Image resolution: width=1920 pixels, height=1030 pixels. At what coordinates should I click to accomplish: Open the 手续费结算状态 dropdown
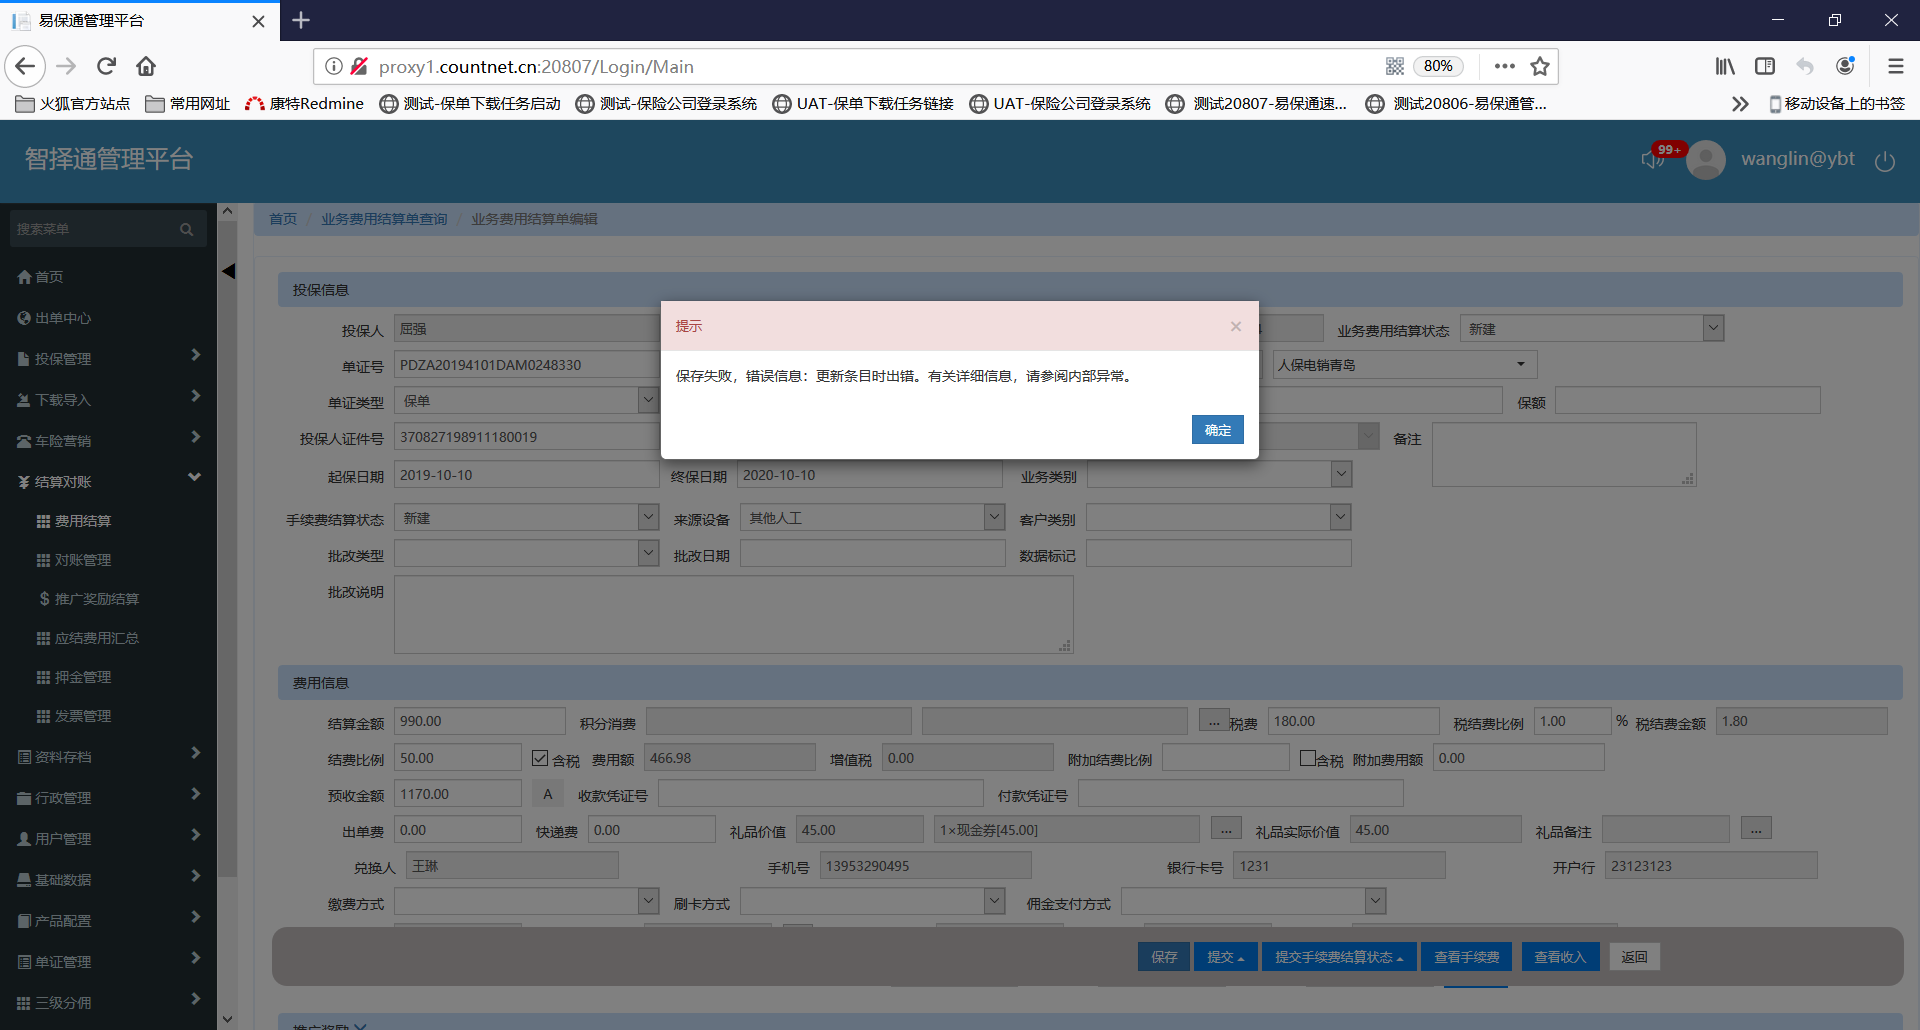coord(648,517)
